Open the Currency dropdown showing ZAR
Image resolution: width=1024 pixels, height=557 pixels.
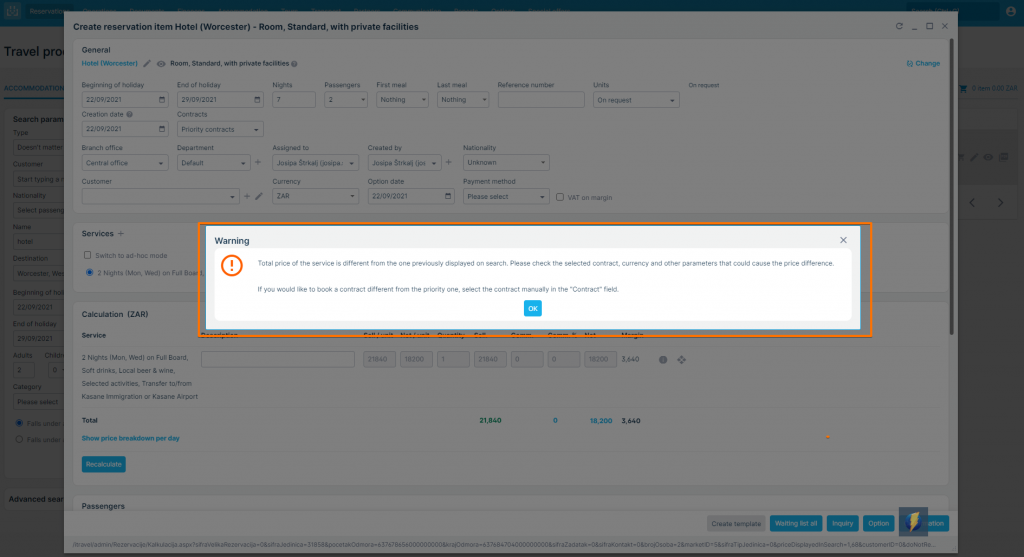314,197
